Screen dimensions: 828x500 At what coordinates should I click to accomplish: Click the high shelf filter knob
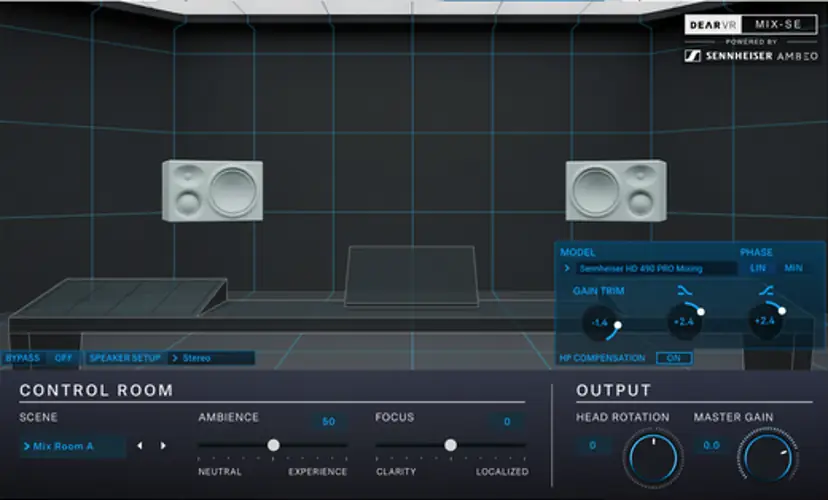(765, 321)
